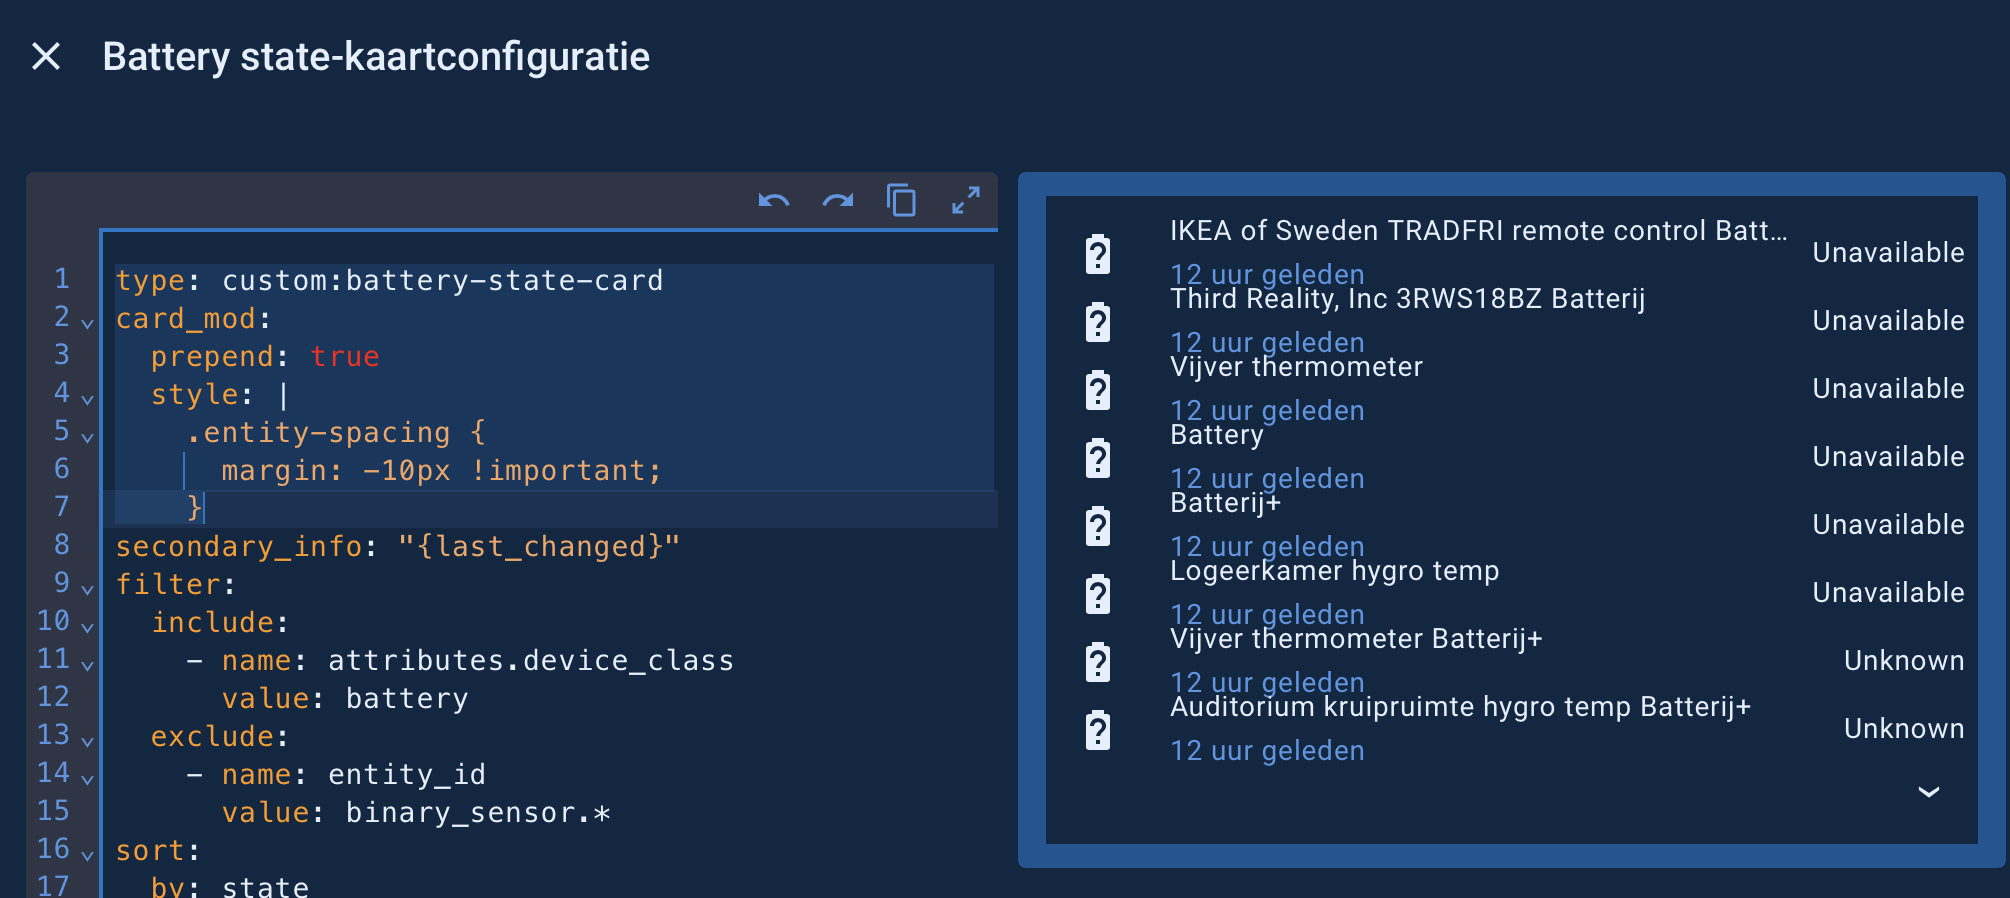Expand the code editor to fullscreen

pos(965,201)
